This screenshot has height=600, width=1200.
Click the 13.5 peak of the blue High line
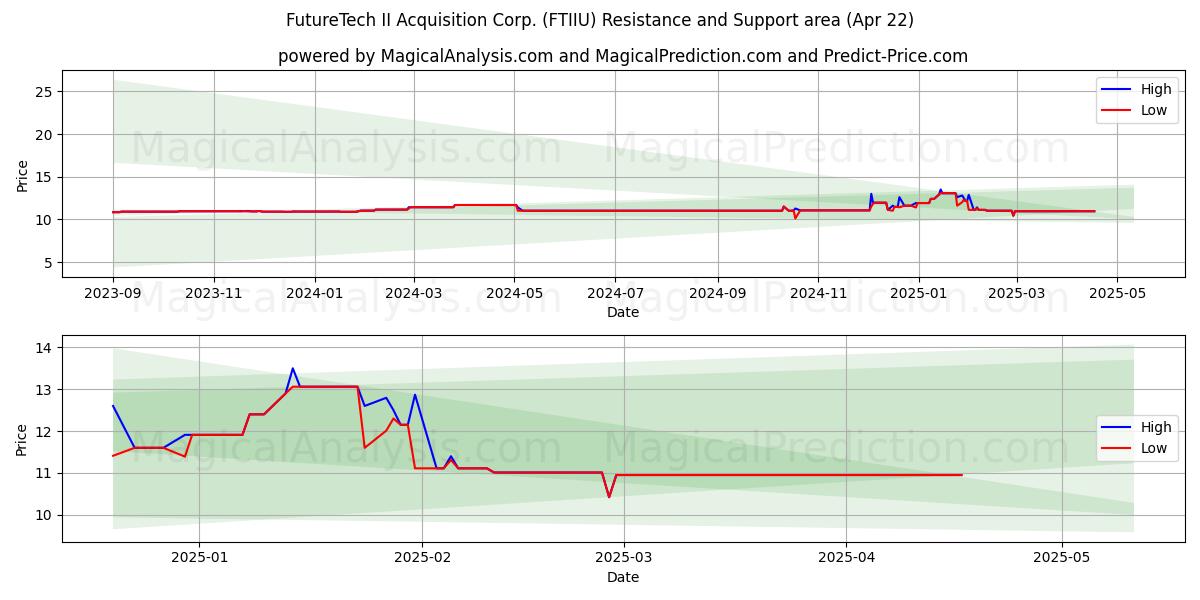coord(293,368)
